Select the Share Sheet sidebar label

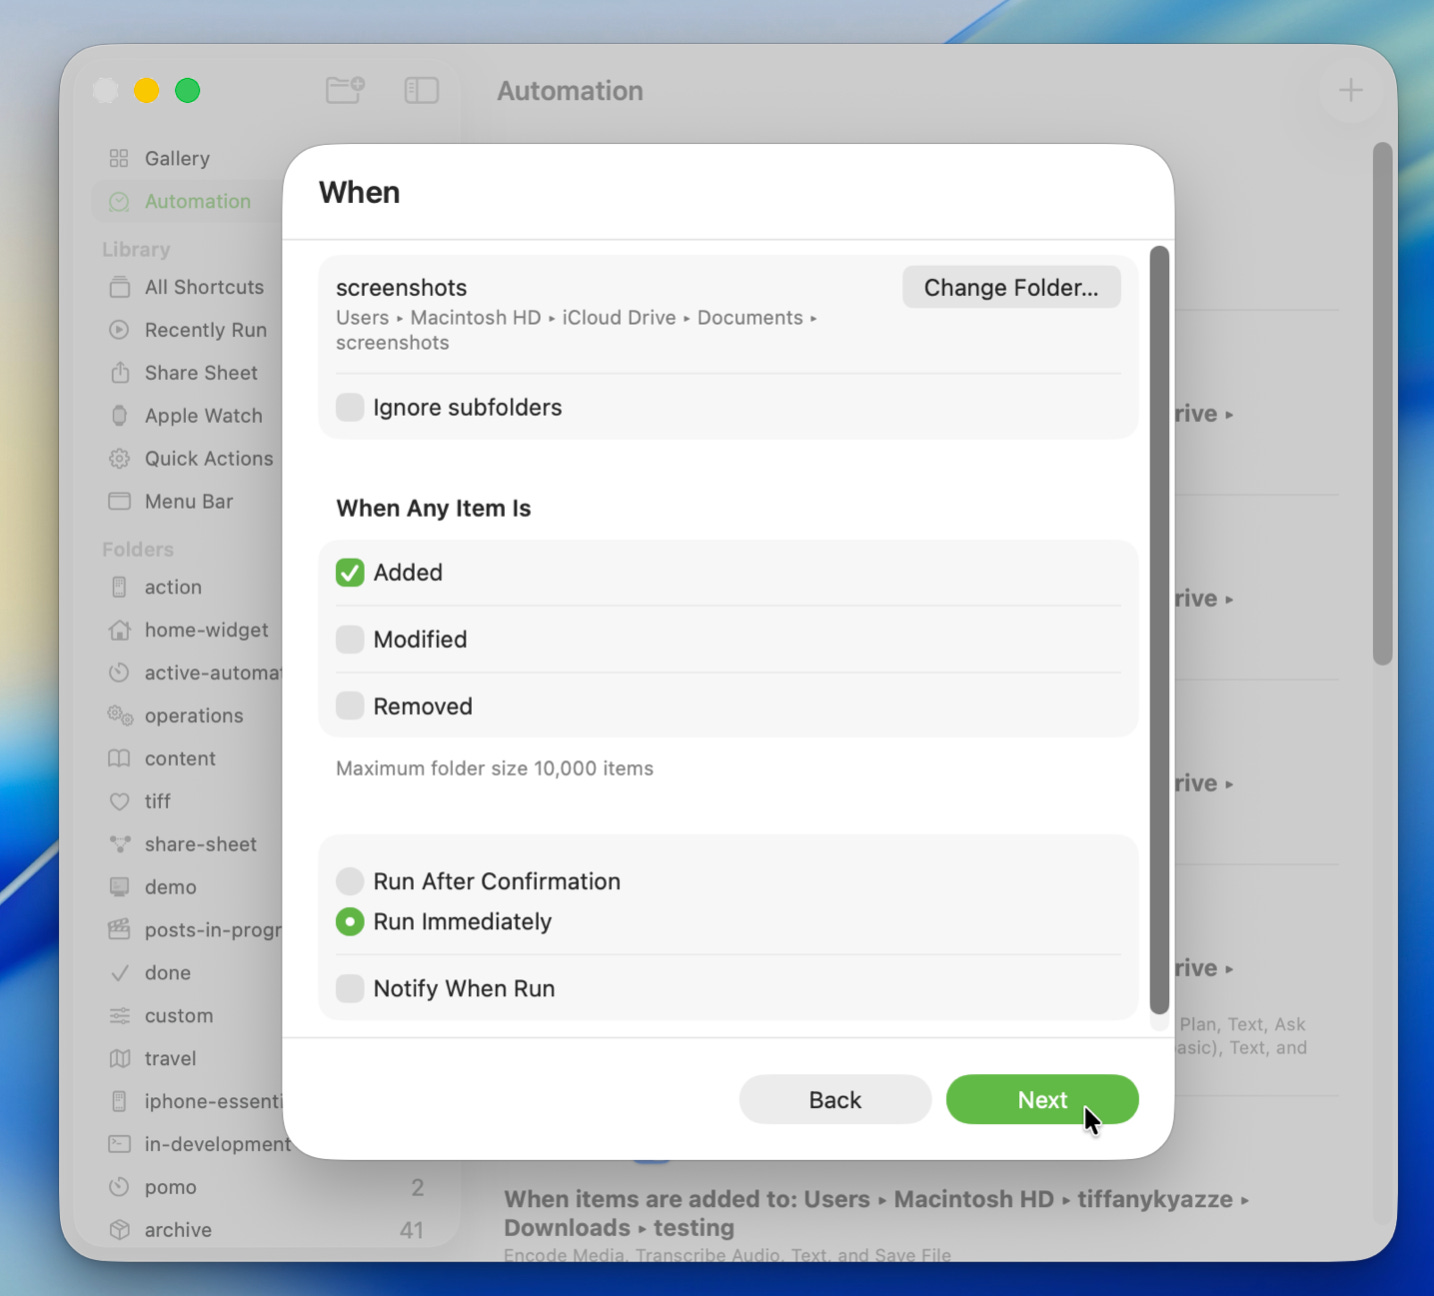point(201,373)
